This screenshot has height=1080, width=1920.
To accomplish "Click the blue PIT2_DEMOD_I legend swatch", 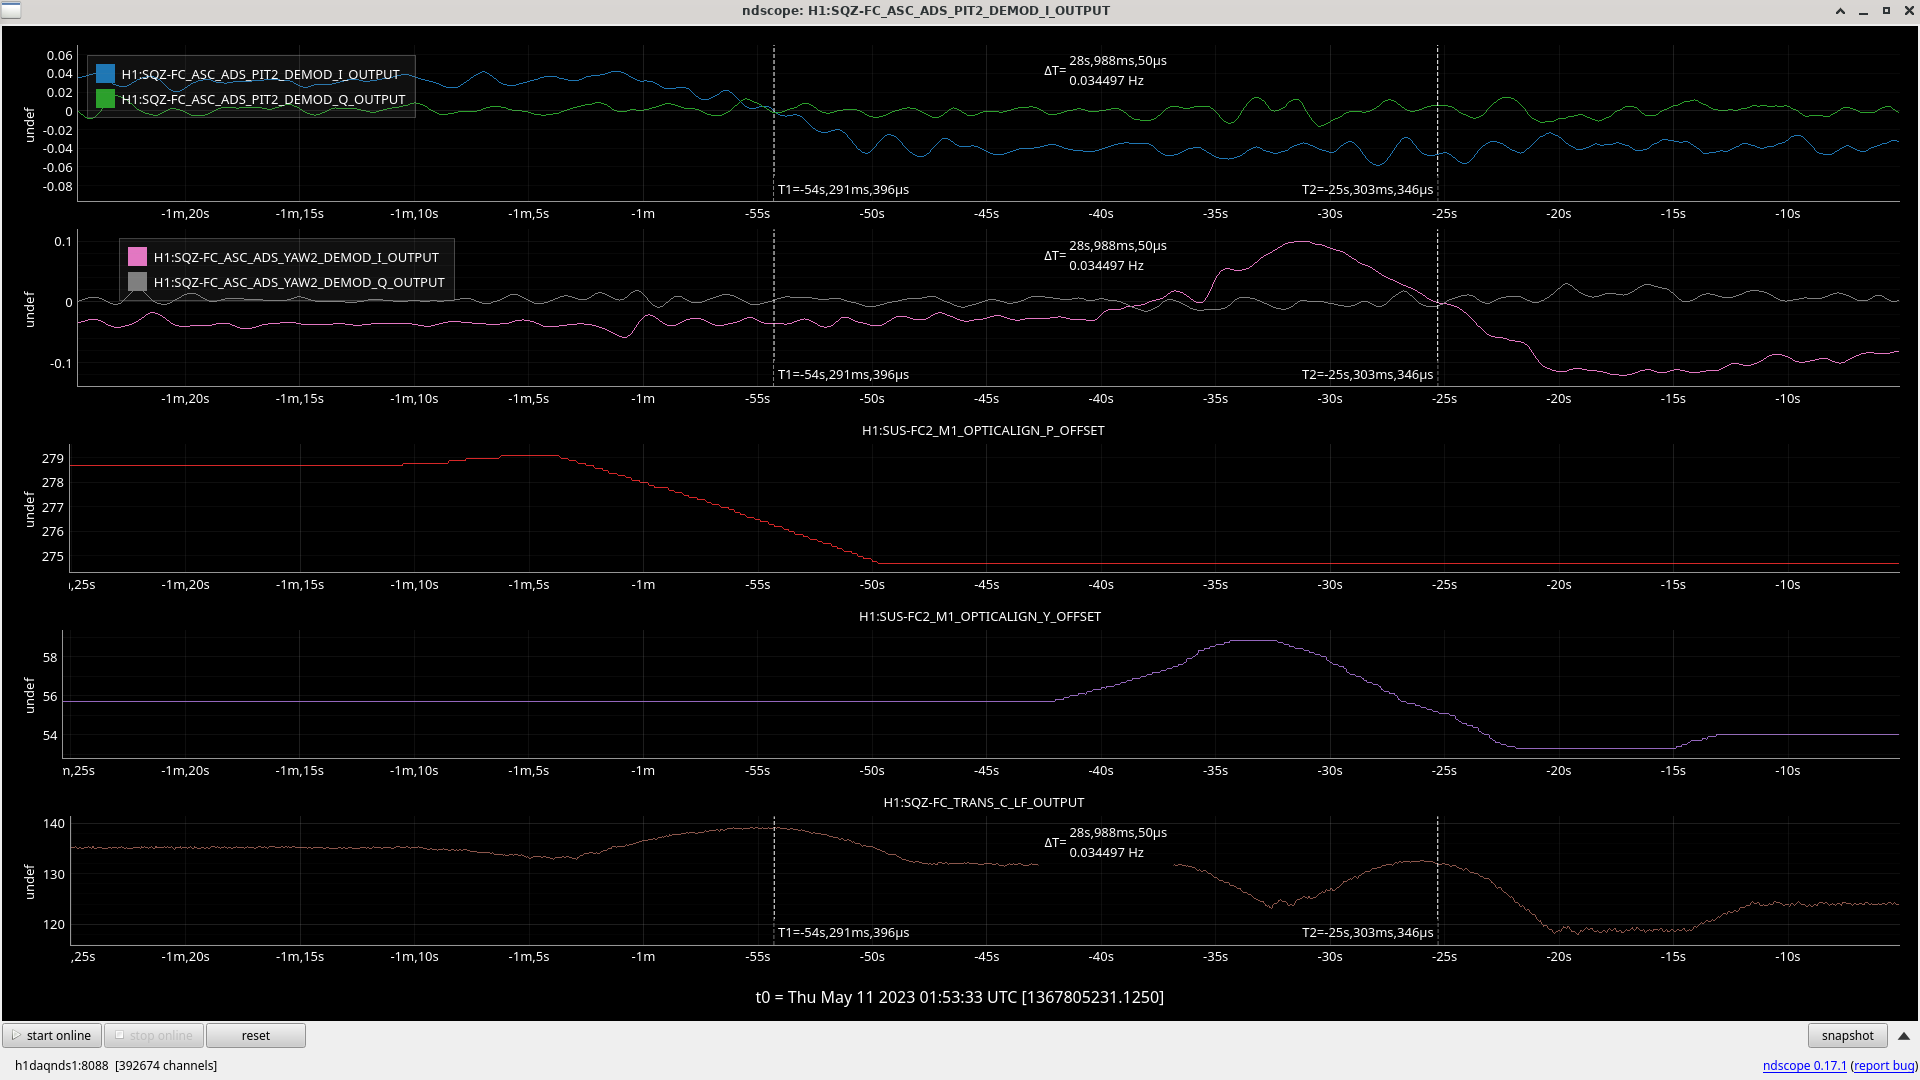I will pyautogui.click(x=105, y=74).
